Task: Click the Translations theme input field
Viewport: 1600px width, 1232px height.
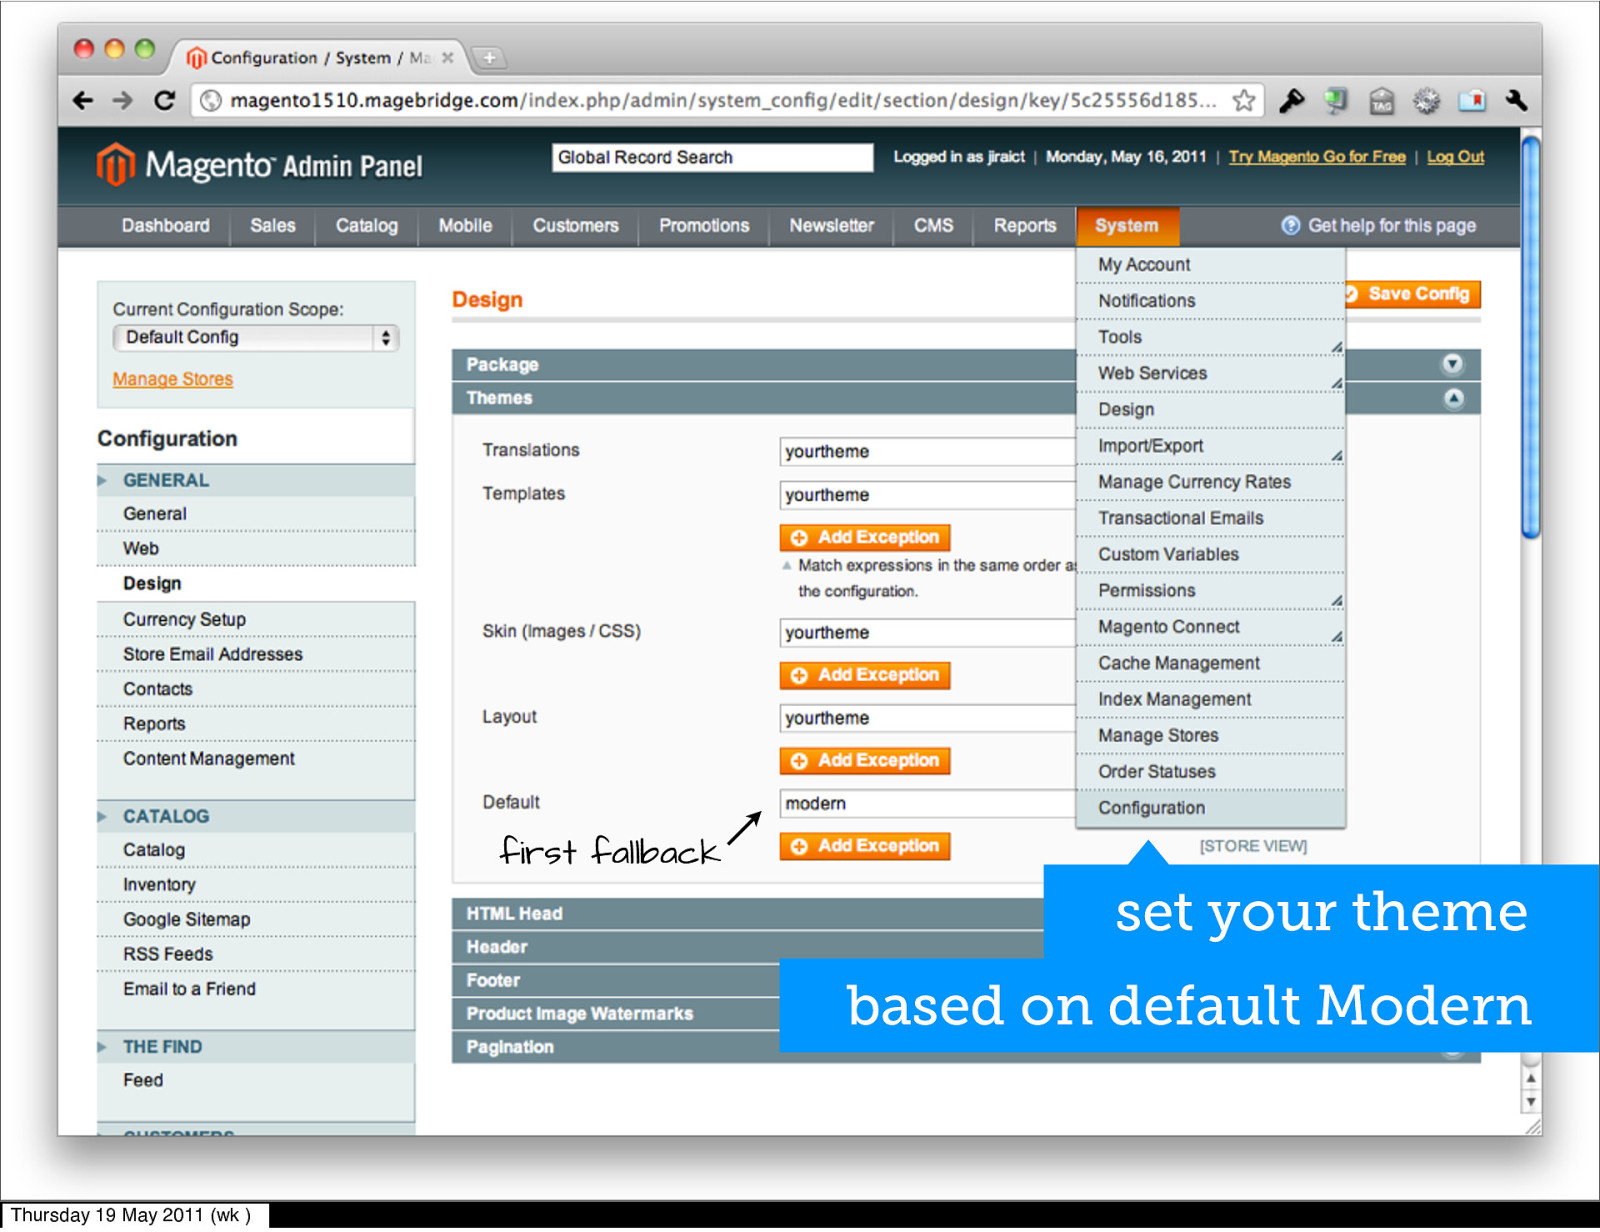Action: 928,452
